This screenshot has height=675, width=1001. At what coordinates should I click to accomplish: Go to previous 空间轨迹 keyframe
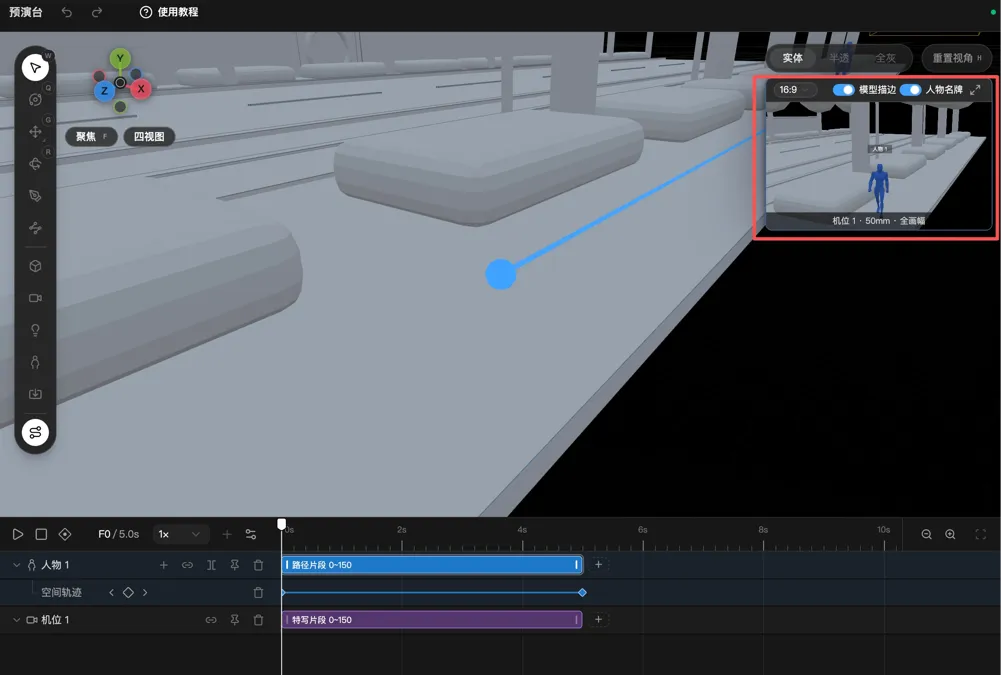coord(111,593)
